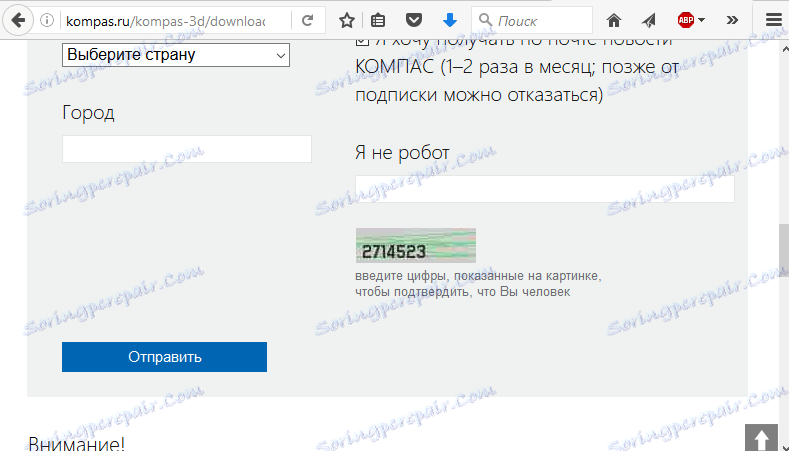The image size is (789, 451).
Task: Toggle the KOMPAS news subscription checkbox
Action: point(362,41)
